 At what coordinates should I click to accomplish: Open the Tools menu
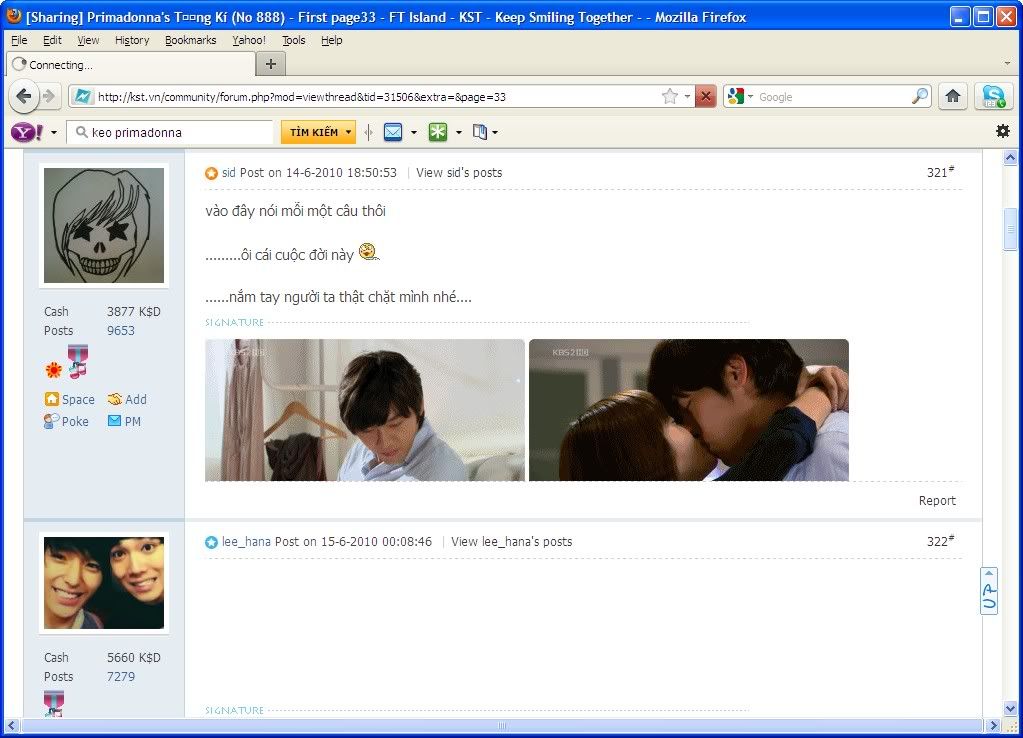(294, 40)
